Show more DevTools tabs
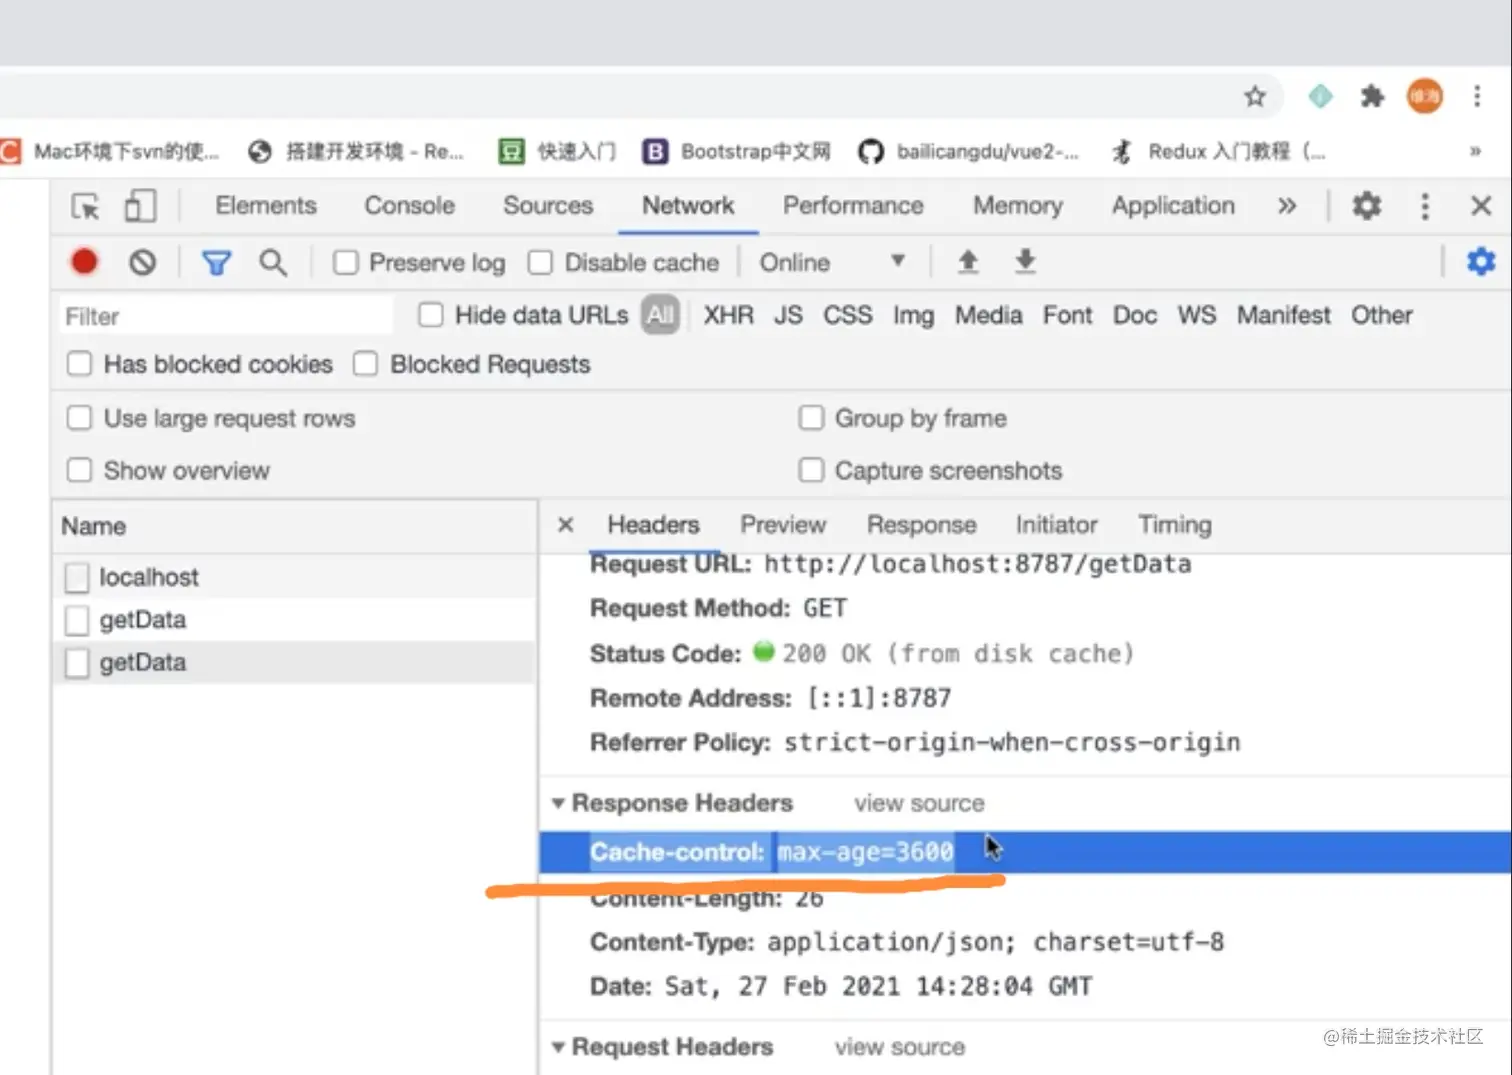The width and height of the screenshot is (1512, 1075). coord(1287,206)
